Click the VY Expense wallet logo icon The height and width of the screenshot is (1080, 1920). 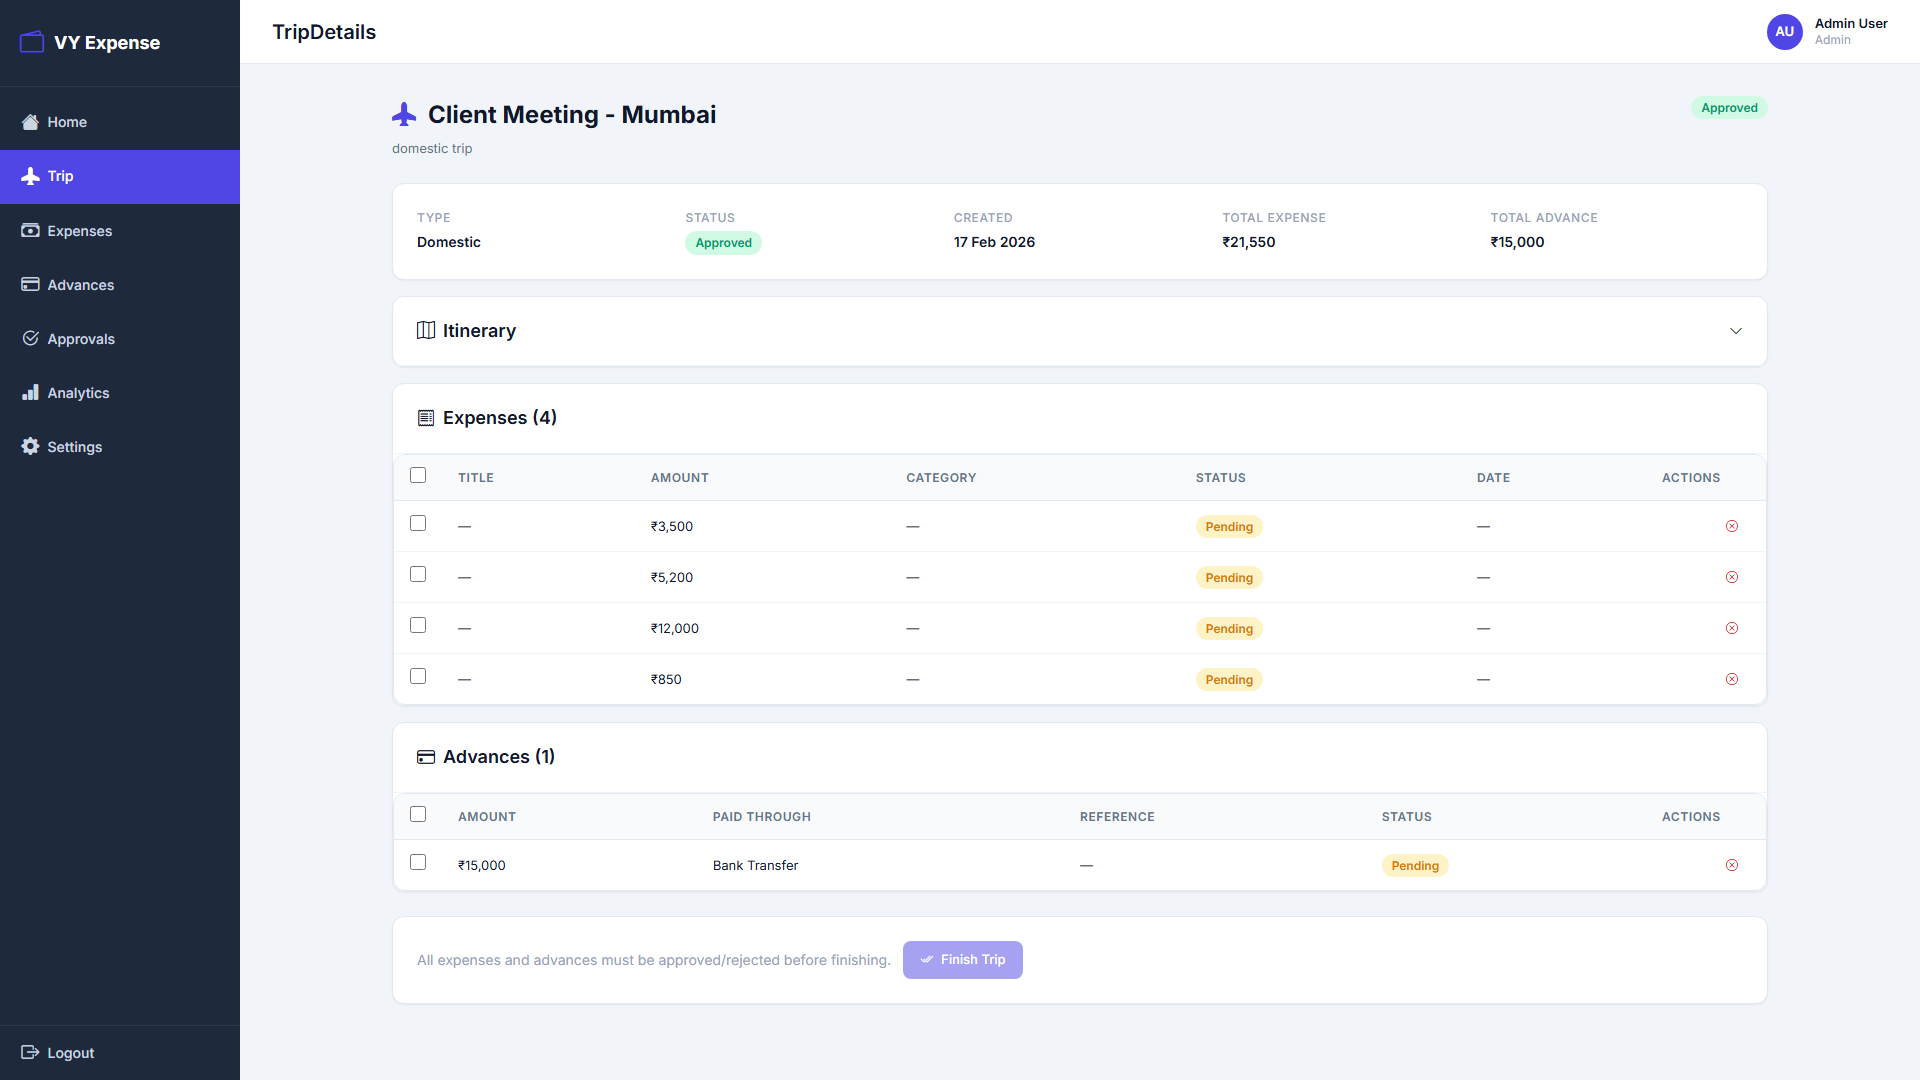click(x=32, y=42)
